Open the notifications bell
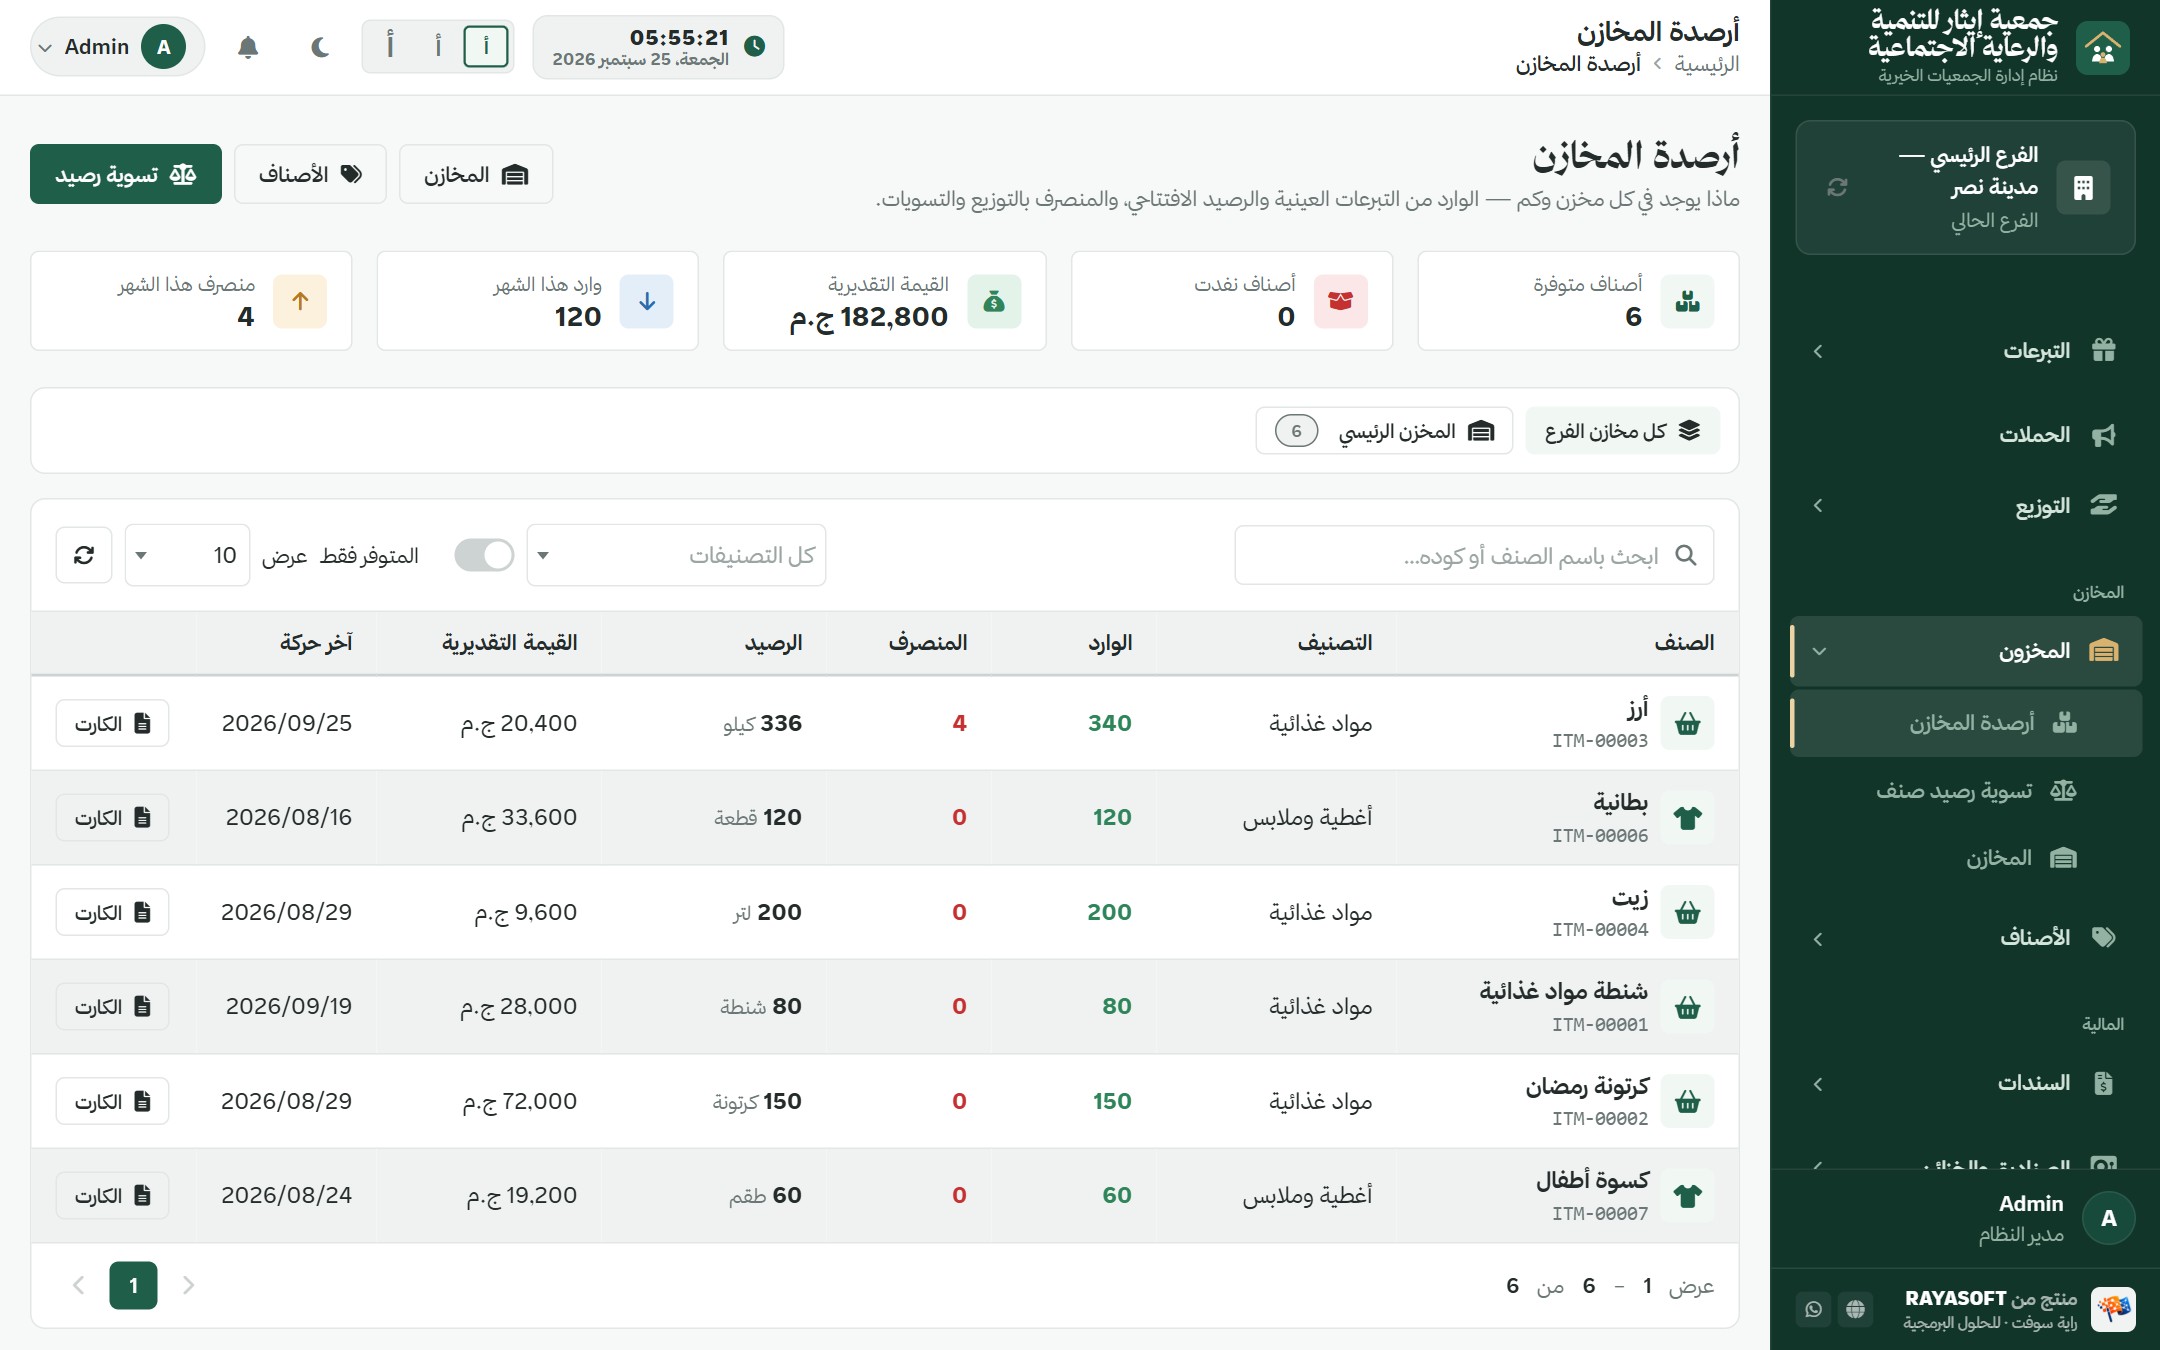The width and height of the screenshot is (2160, 1350). (248, 47)
